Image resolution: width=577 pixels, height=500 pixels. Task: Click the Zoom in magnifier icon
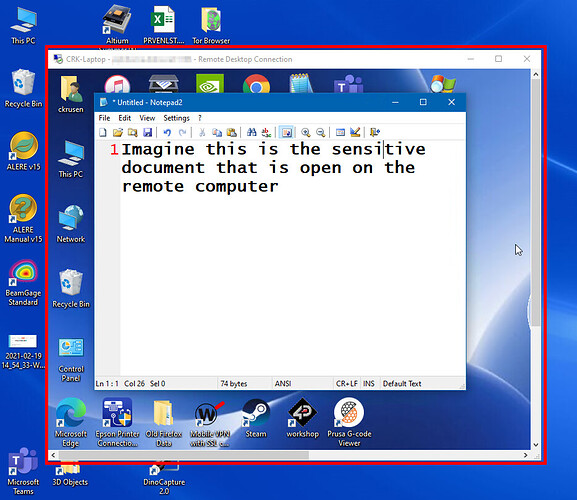(305, 132)
